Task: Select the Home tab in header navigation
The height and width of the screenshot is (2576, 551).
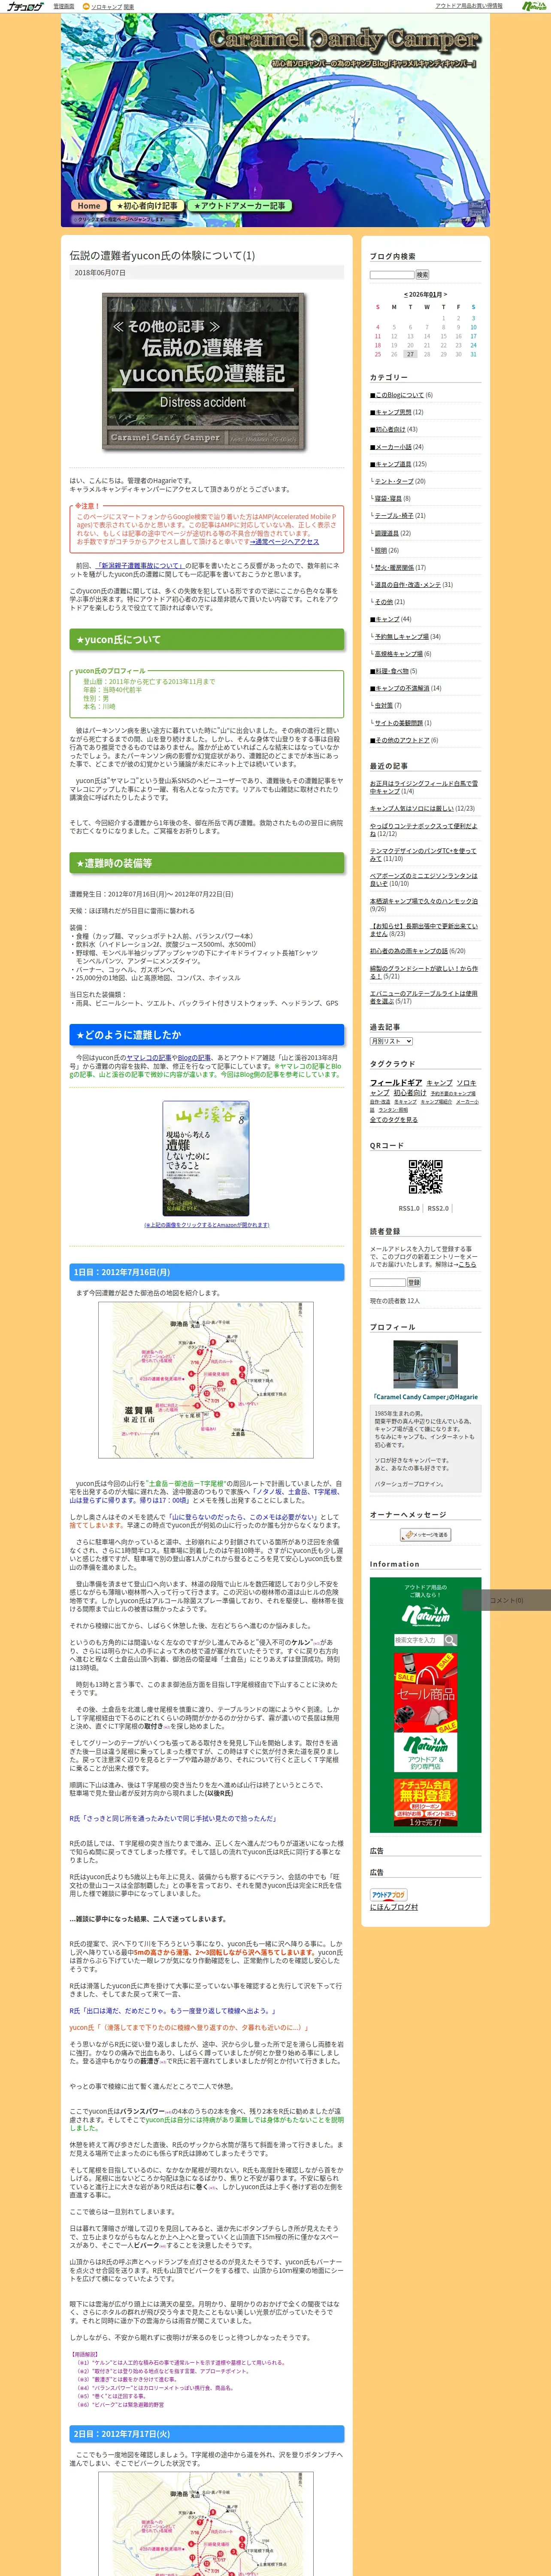Action: coord(89,206)
